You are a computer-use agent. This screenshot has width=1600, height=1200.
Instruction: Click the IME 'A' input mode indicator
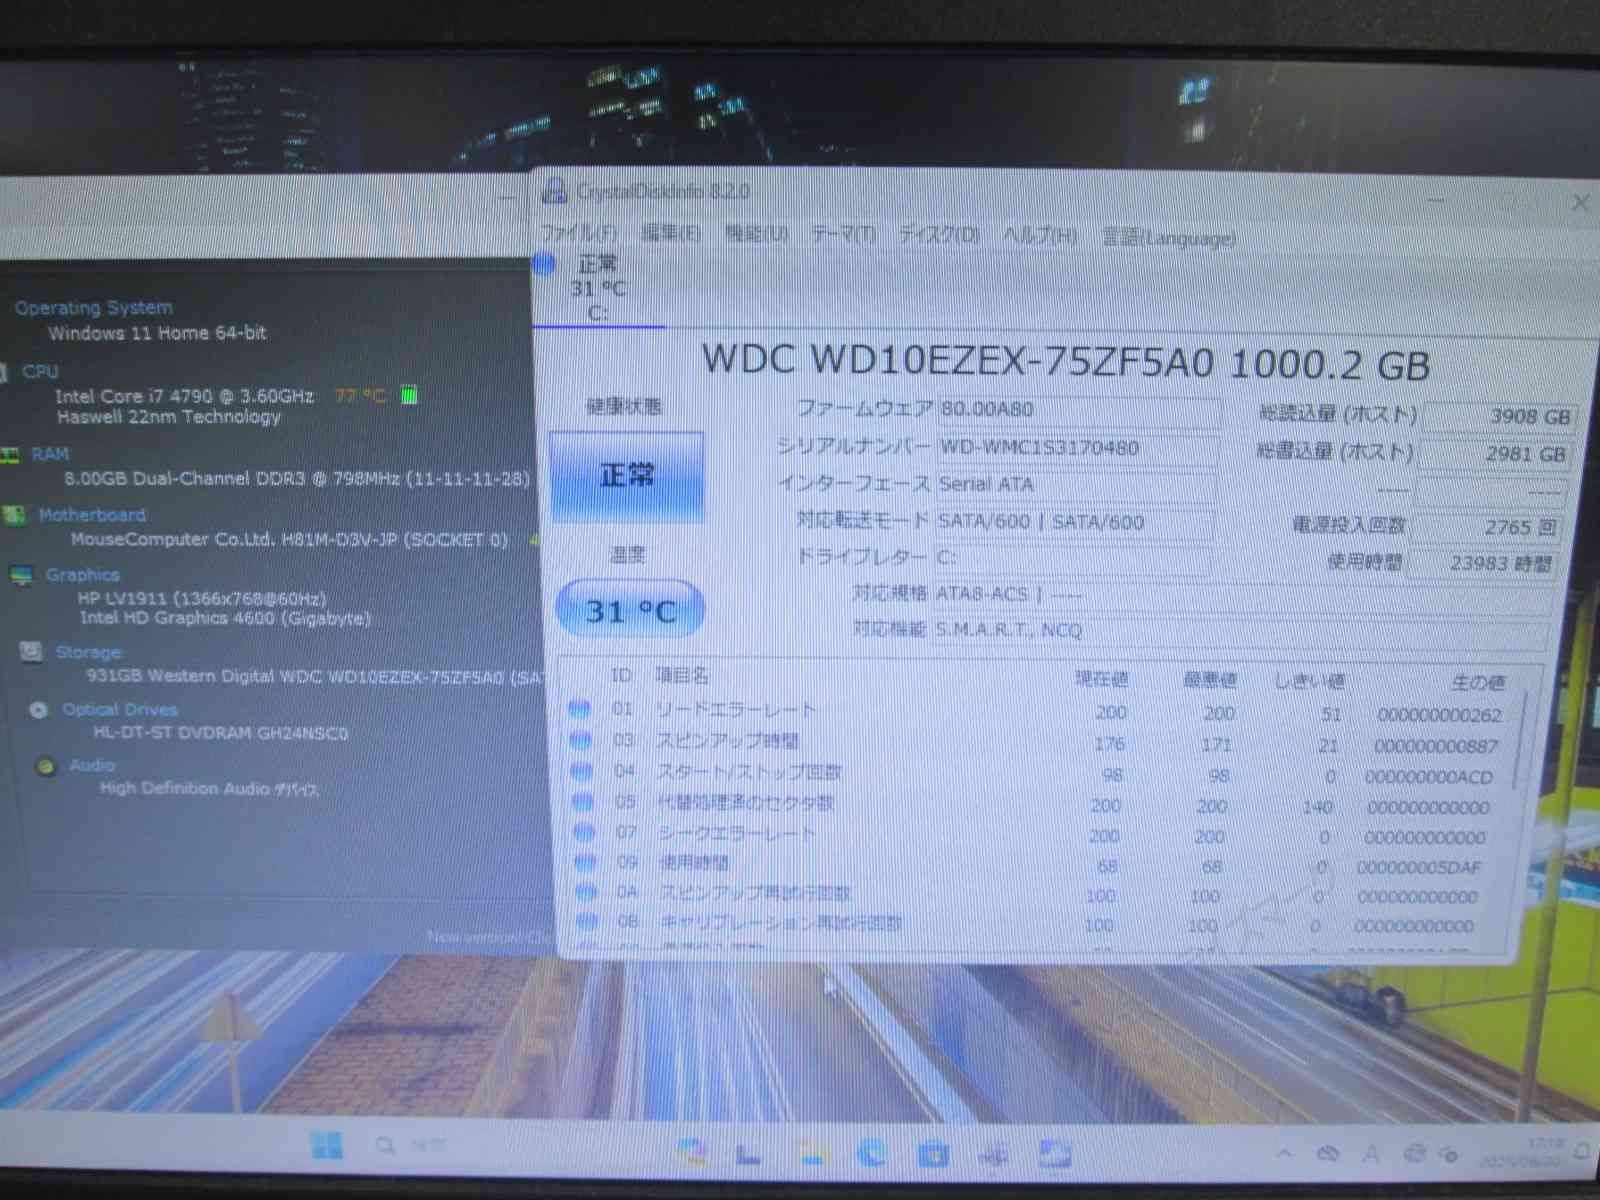coord(1371,1154)
